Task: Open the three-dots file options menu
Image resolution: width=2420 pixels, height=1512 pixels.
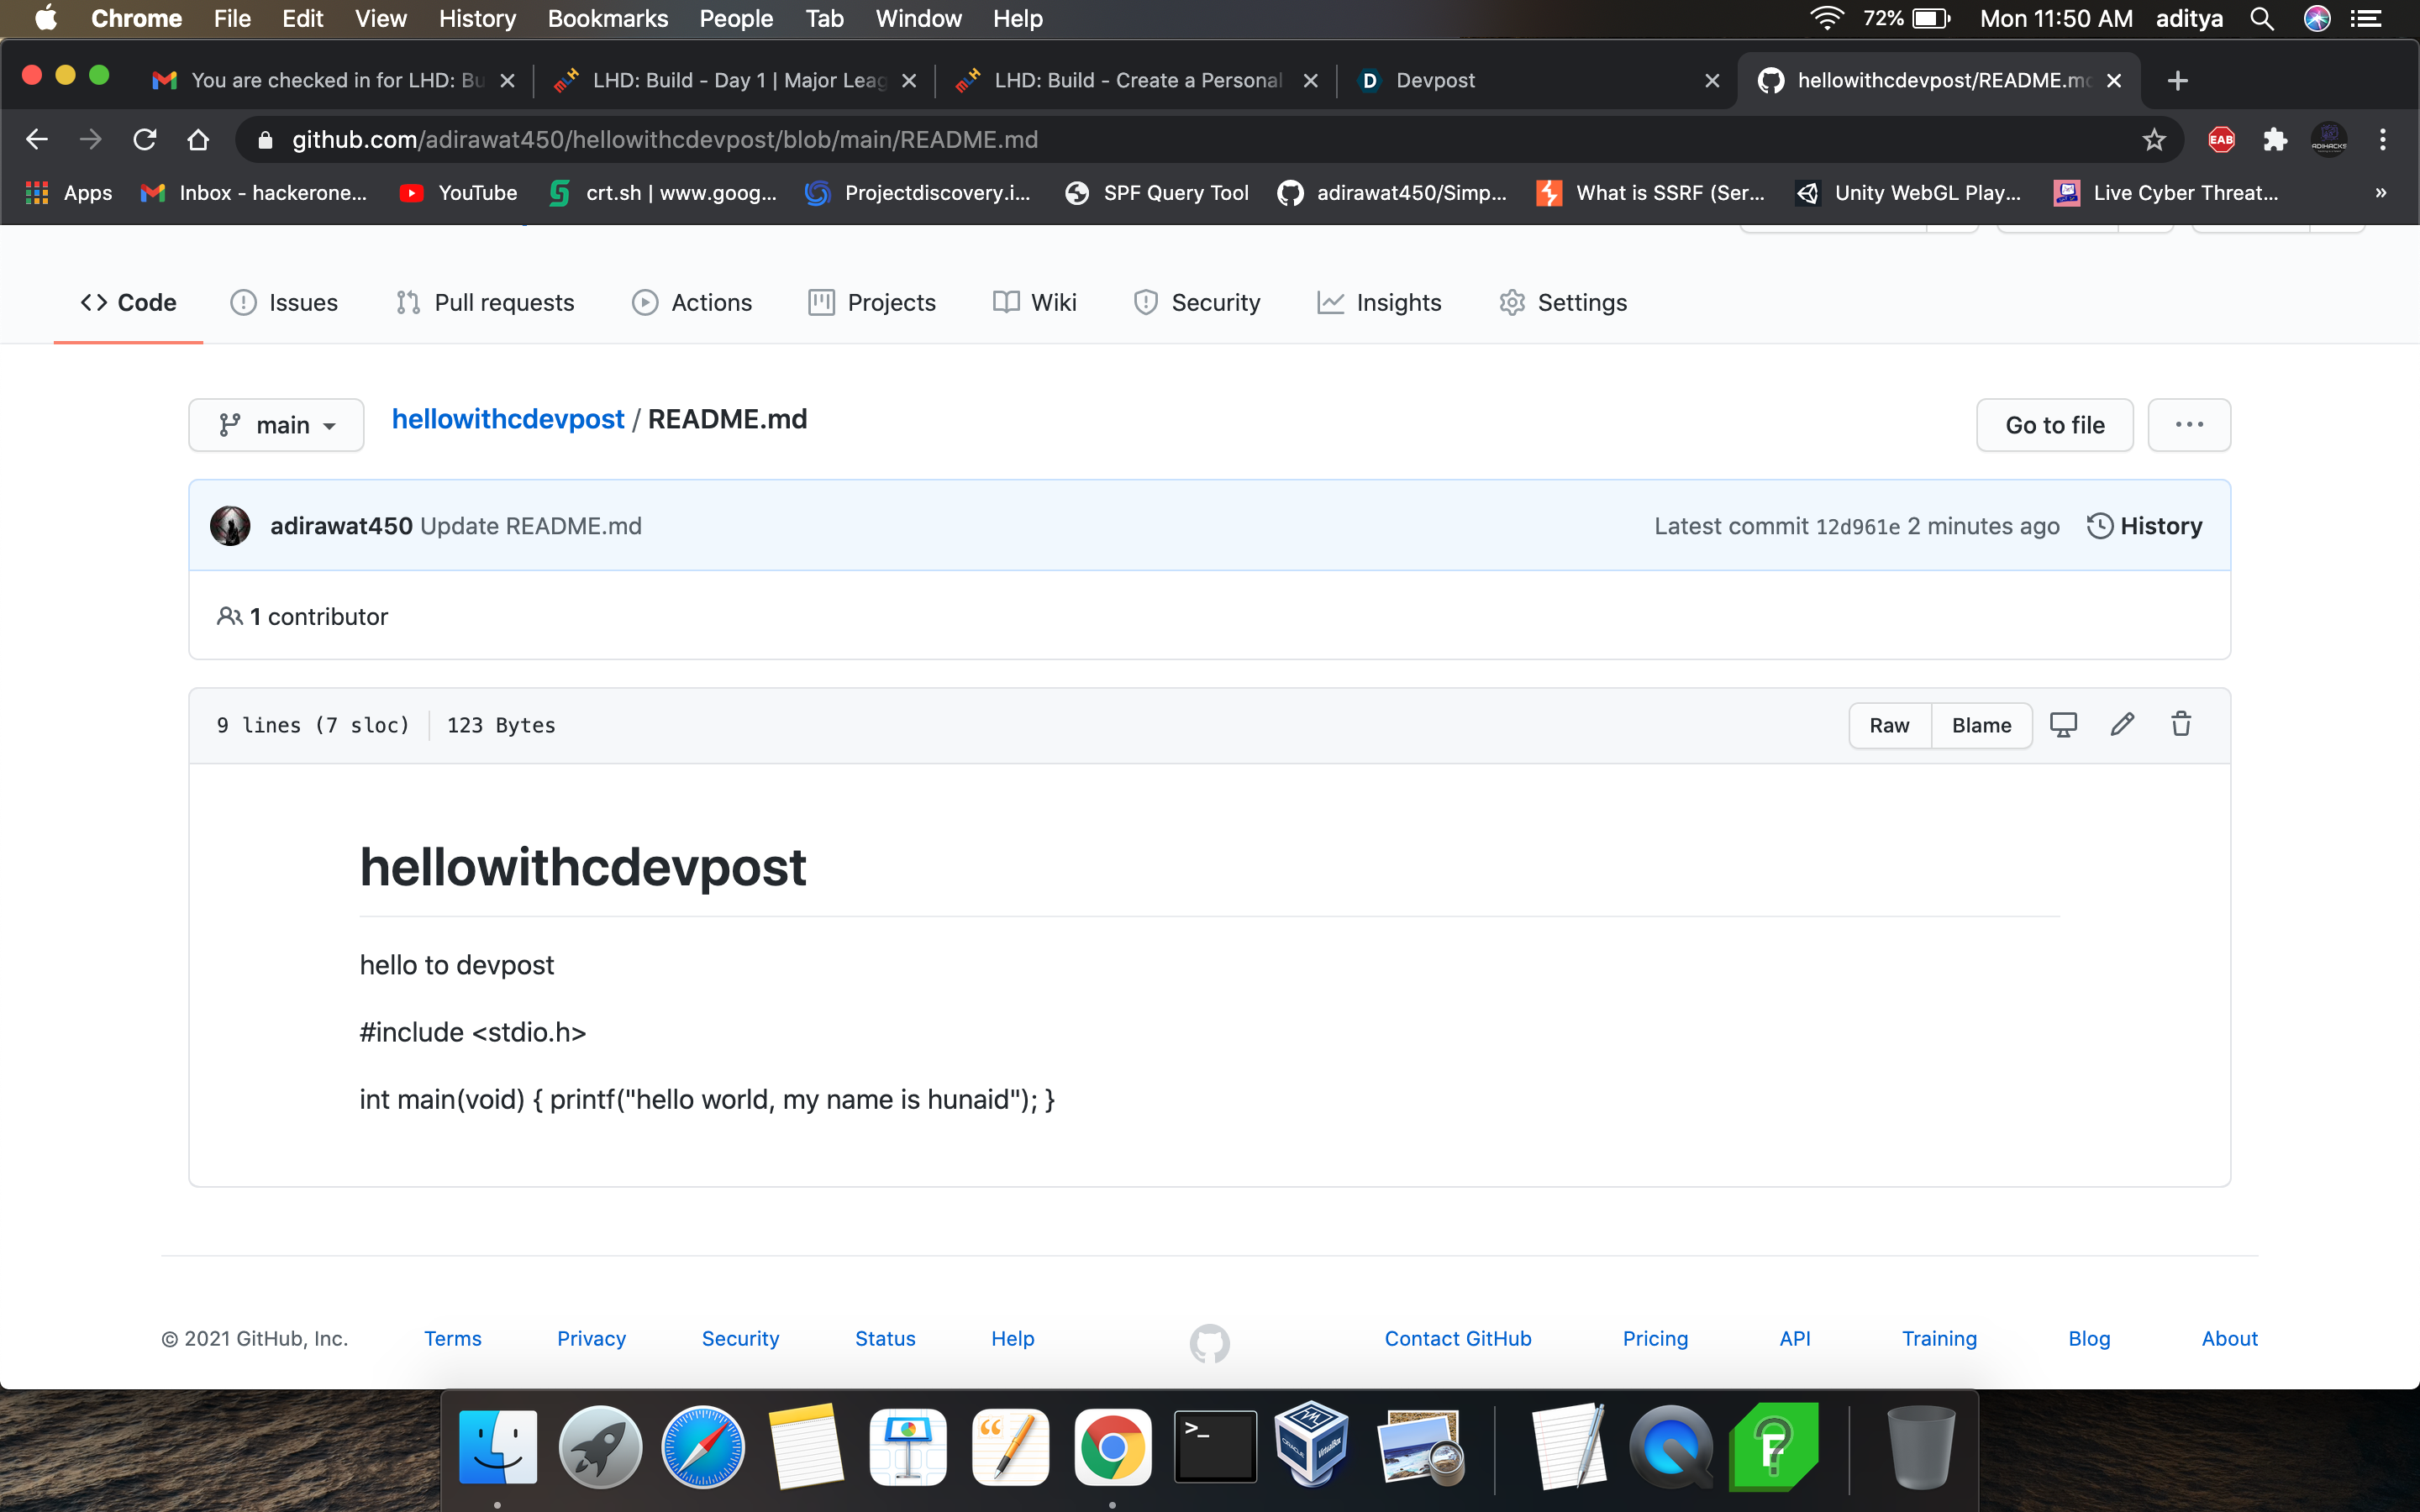Action: point(2188,425)
